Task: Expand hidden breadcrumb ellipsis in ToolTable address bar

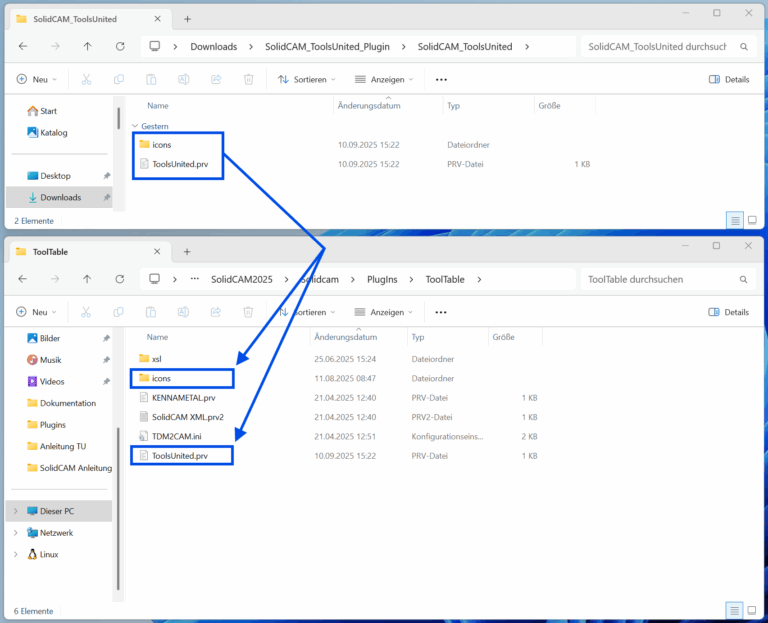Action: click(195, 279)
